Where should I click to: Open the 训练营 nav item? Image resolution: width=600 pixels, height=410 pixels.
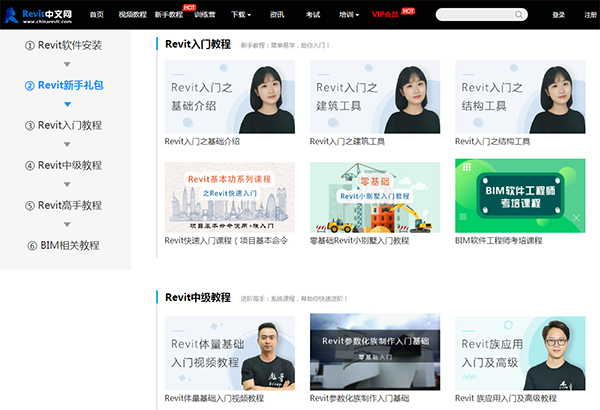(x=204, y=15)
